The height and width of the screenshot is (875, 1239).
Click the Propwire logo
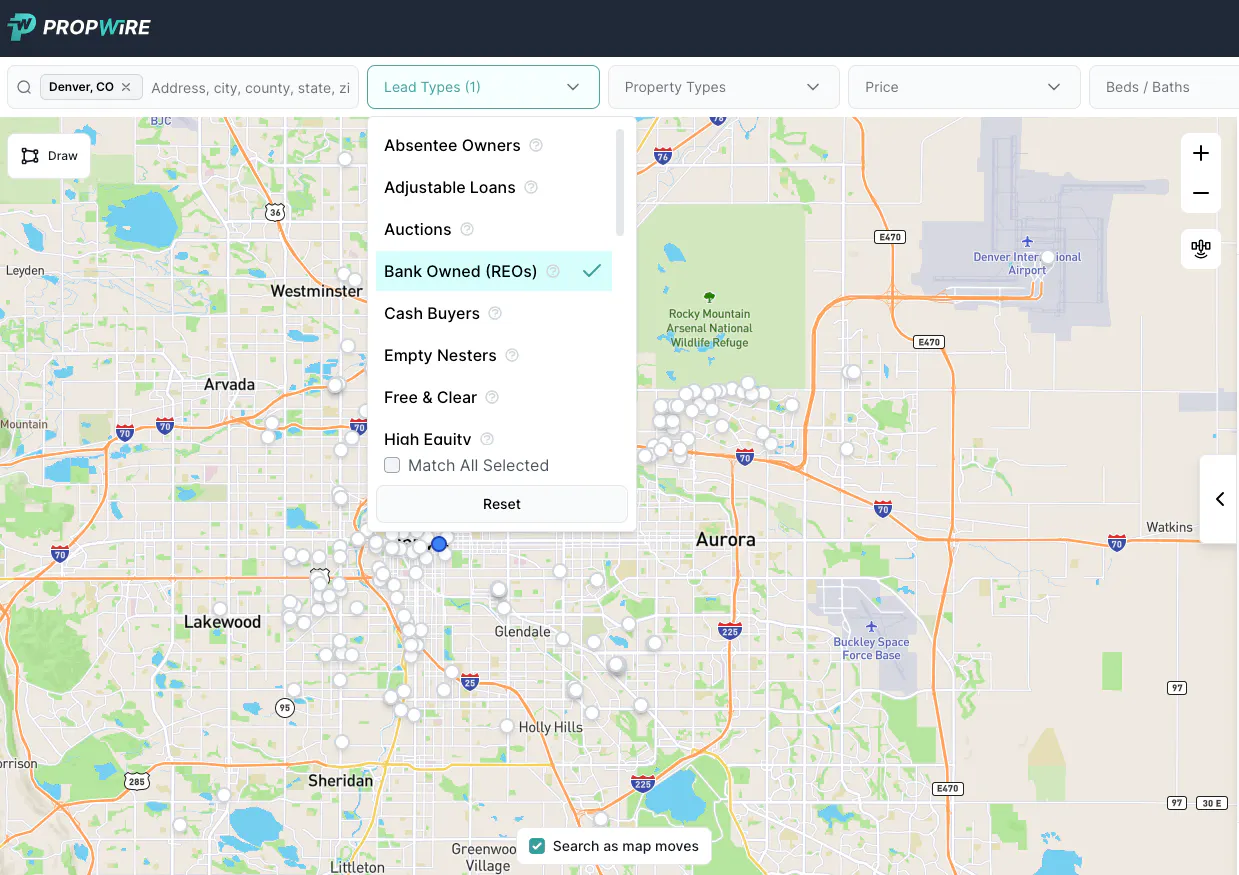79,27
